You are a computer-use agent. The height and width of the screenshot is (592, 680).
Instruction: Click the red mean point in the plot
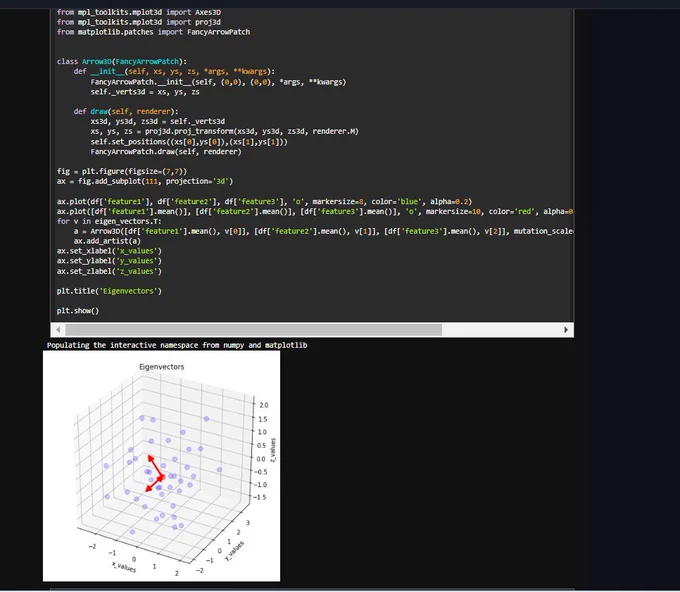point(163,477)
